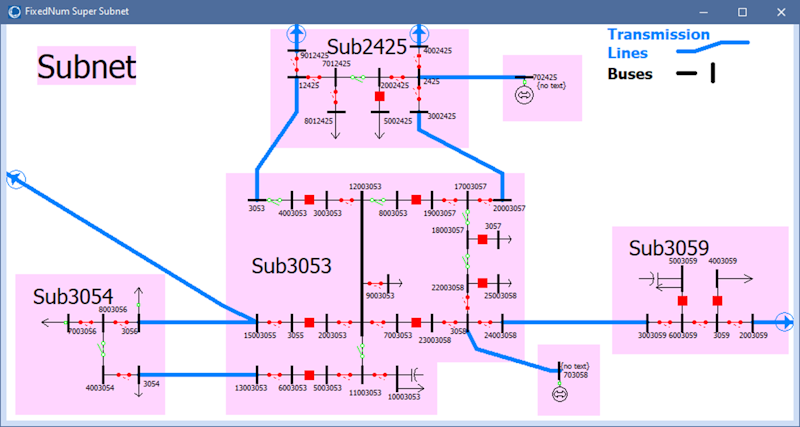Screen dimensions: 800x427
Task: Select the Sub2425 substation label
Action: 367,46
